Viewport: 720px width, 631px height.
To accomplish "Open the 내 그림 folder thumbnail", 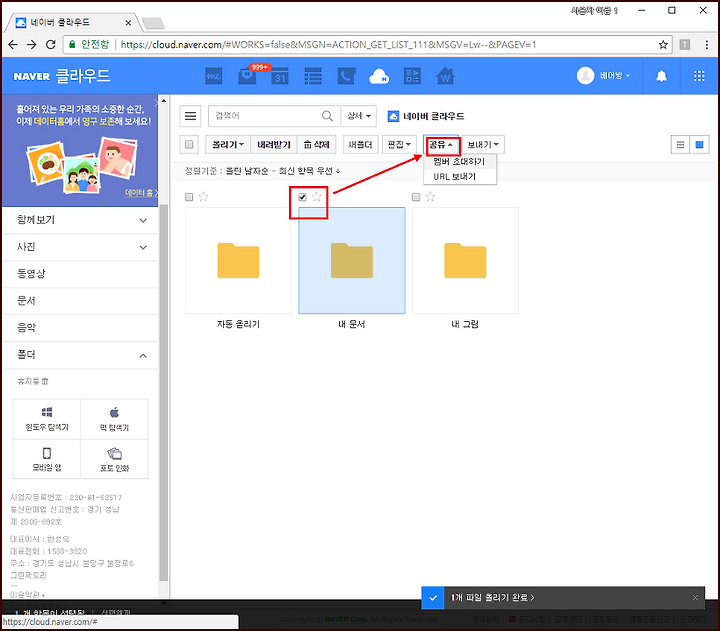I will click(x=465, y=260).
